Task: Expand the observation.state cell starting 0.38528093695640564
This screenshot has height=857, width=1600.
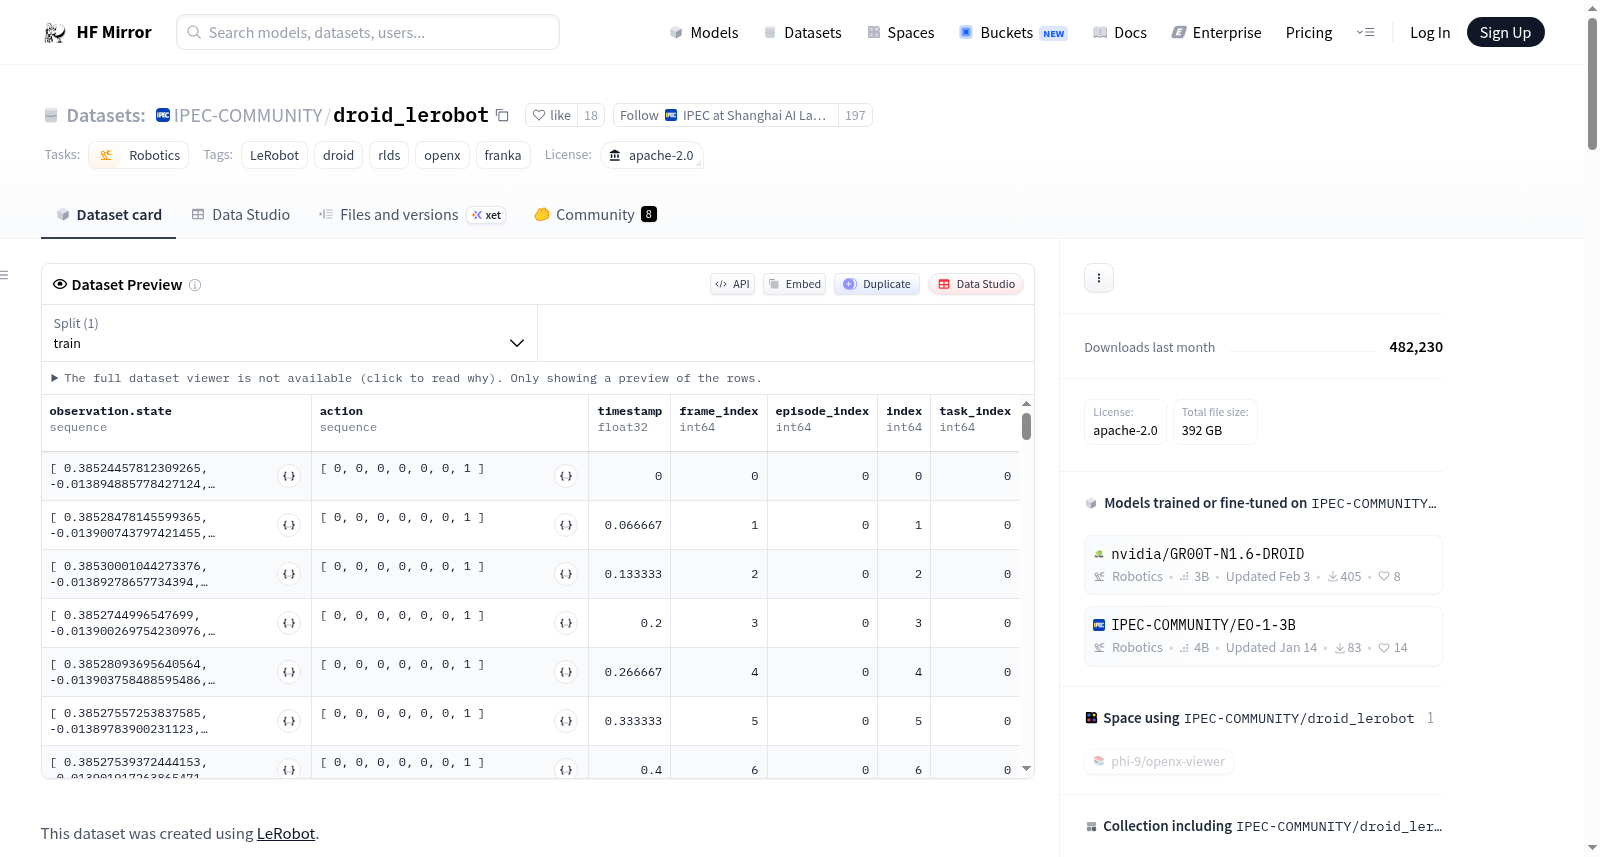Action: [x=289, y=672]
